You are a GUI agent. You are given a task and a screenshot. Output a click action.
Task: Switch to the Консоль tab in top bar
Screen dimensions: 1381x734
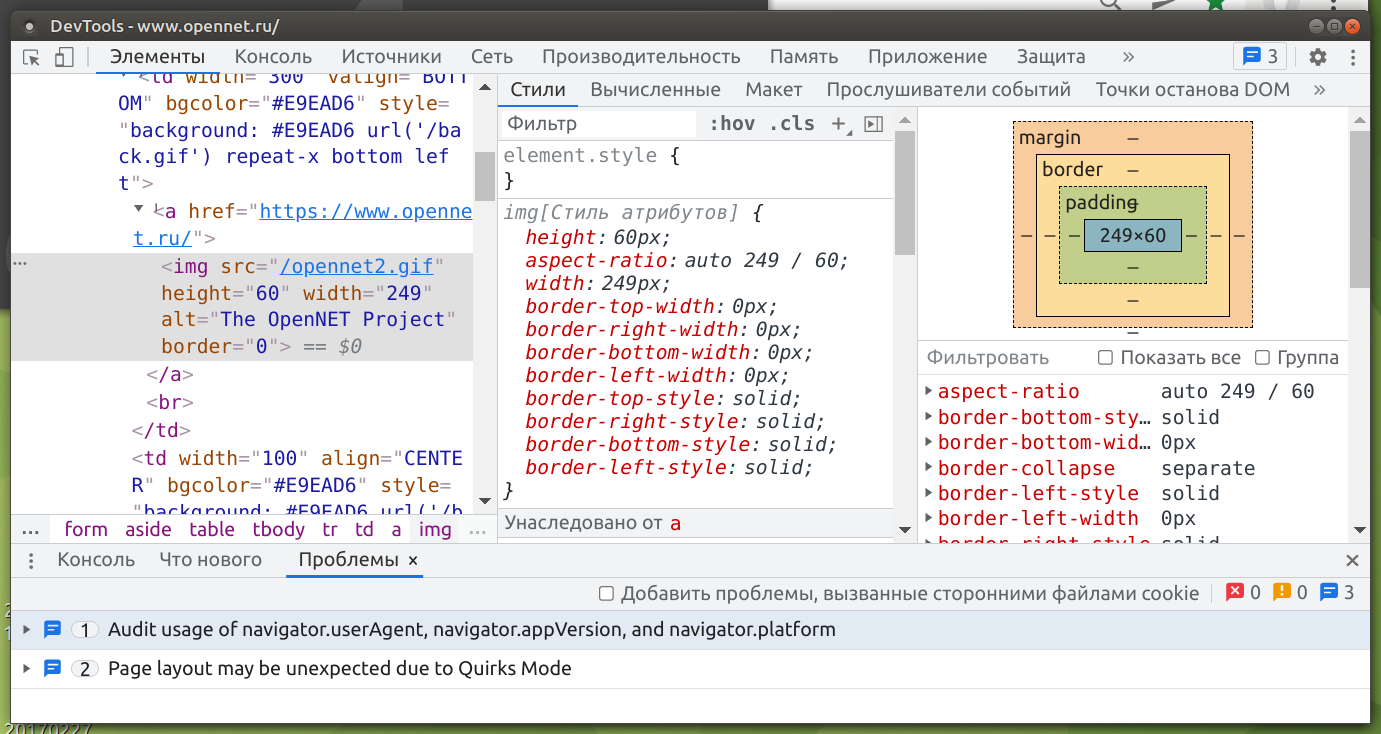click(x=273, y=57)
